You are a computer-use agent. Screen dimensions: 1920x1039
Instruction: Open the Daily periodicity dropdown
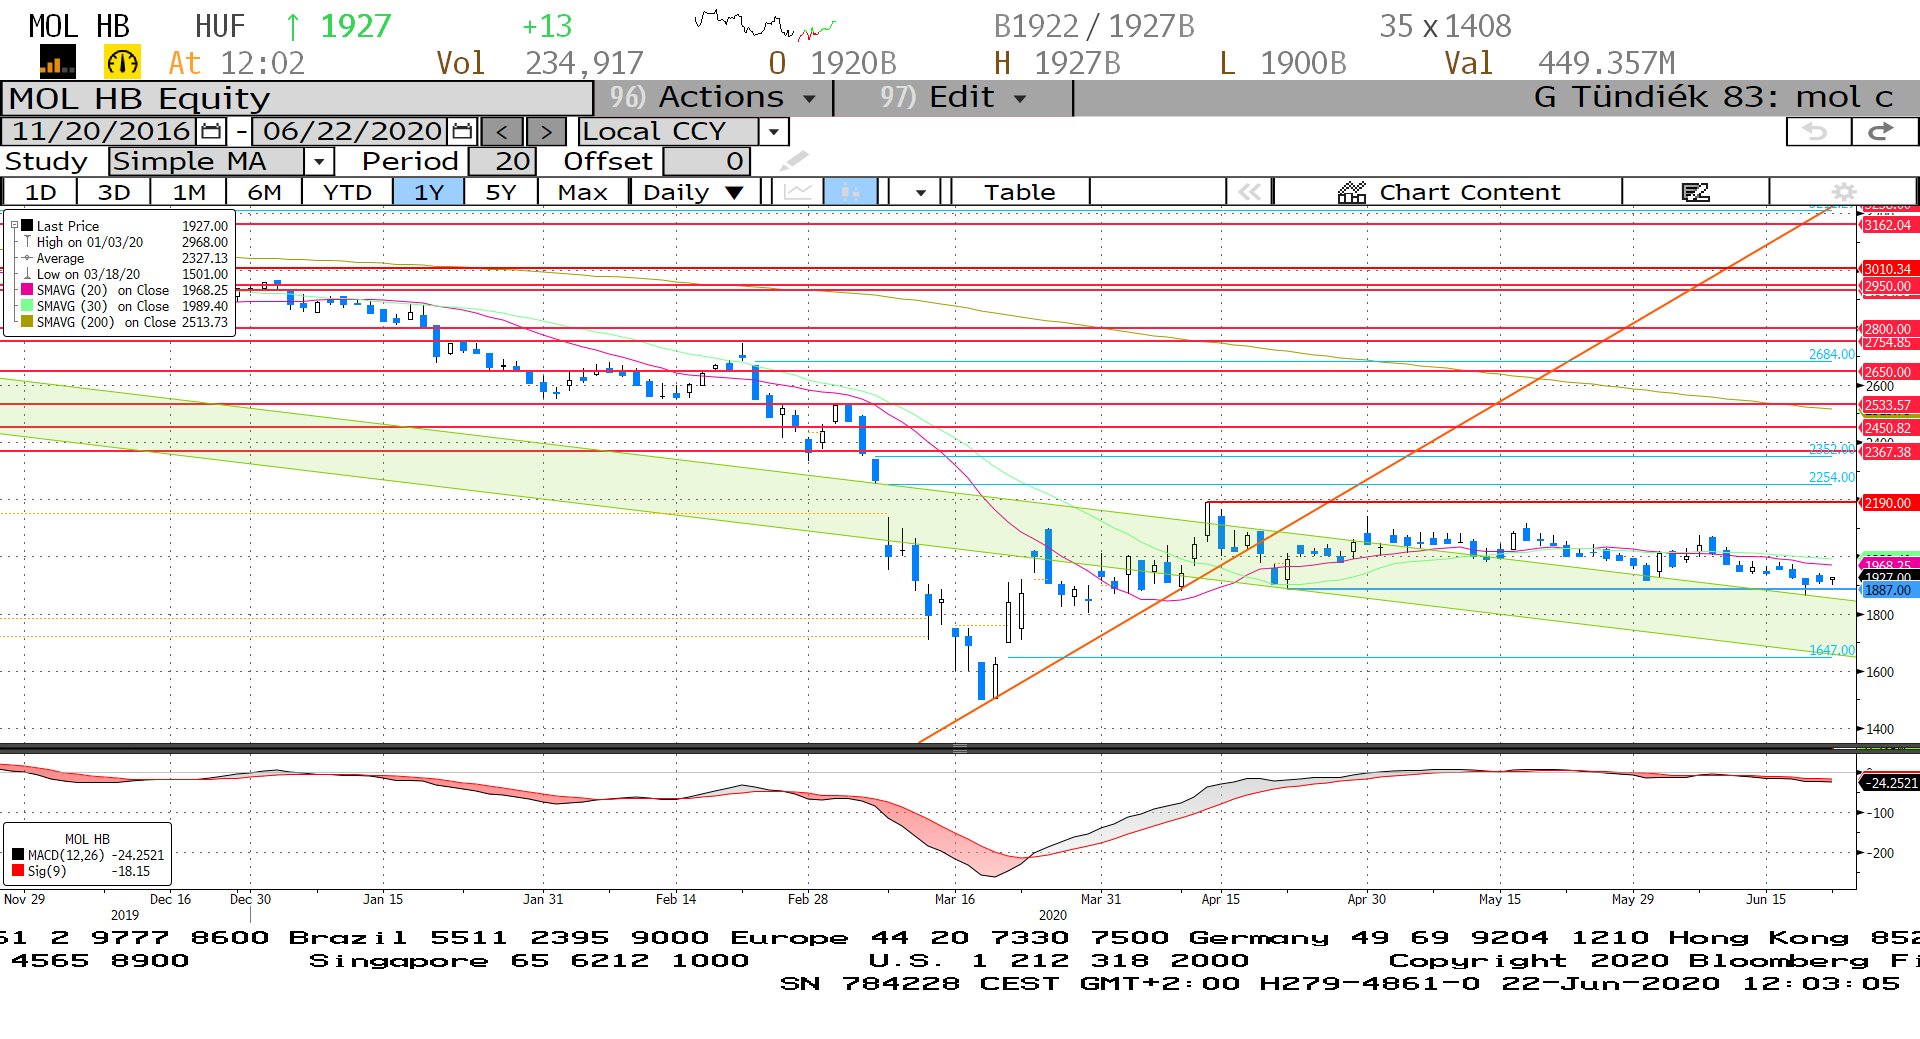click(695, 192)
